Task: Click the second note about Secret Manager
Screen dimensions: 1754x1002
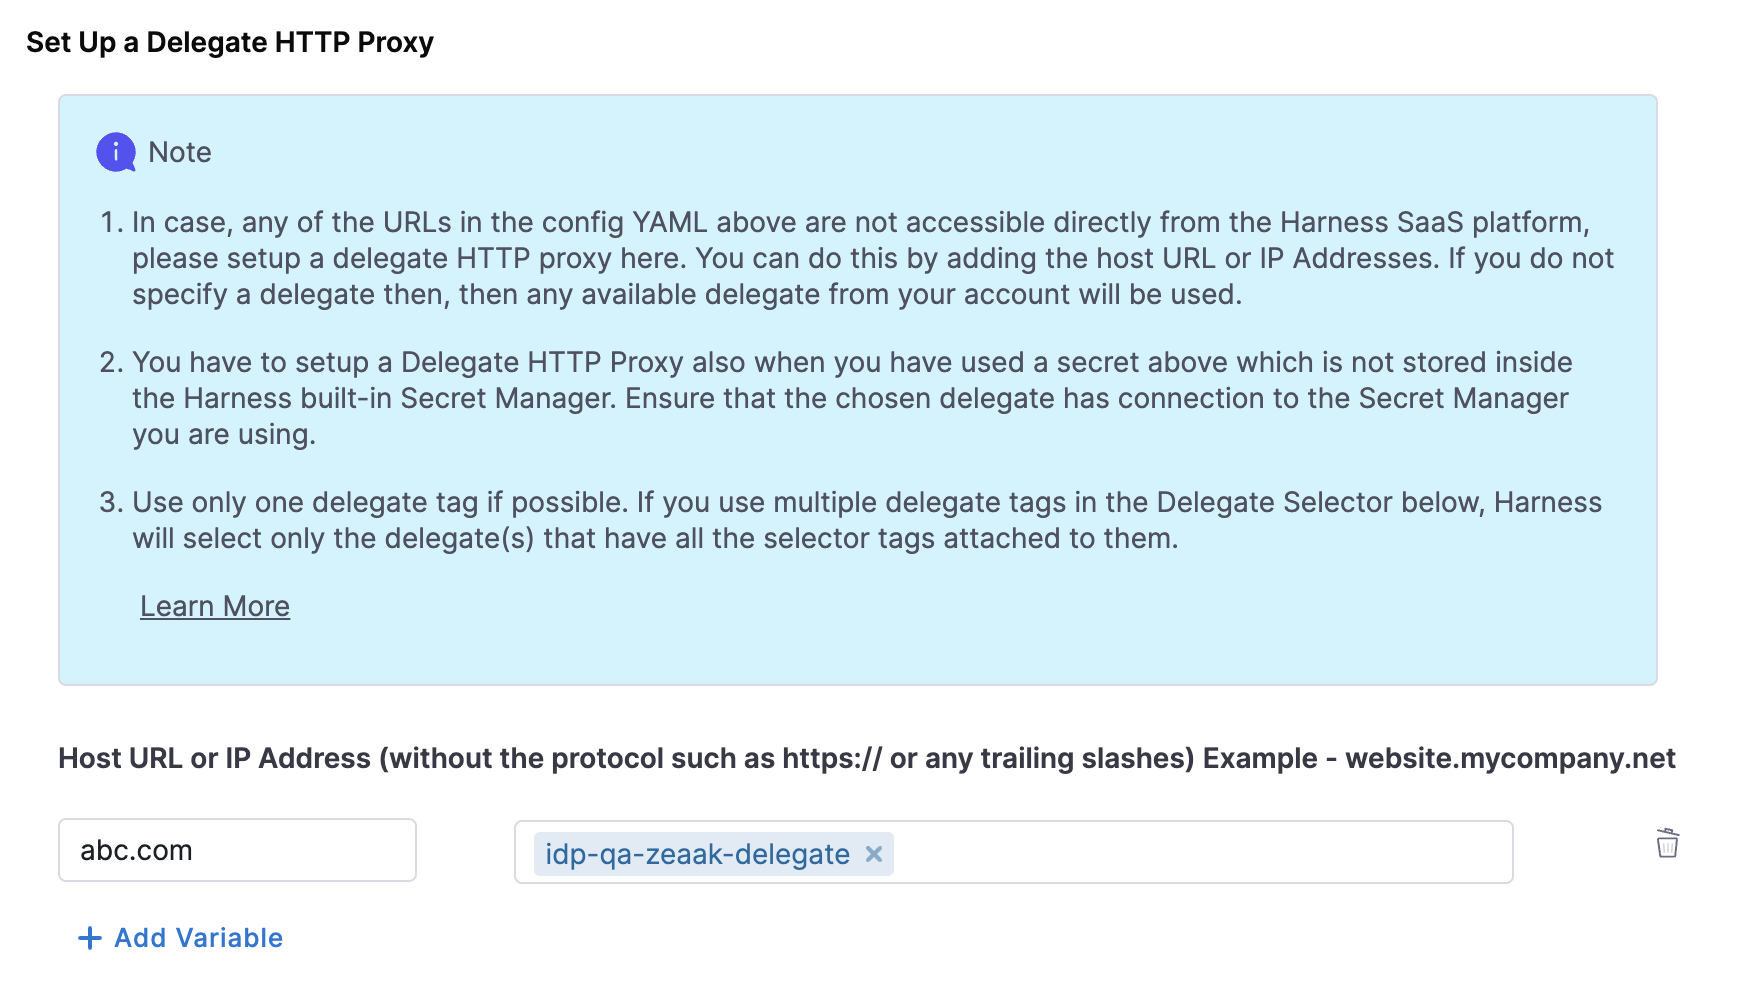Action: [x=850, y=398]
